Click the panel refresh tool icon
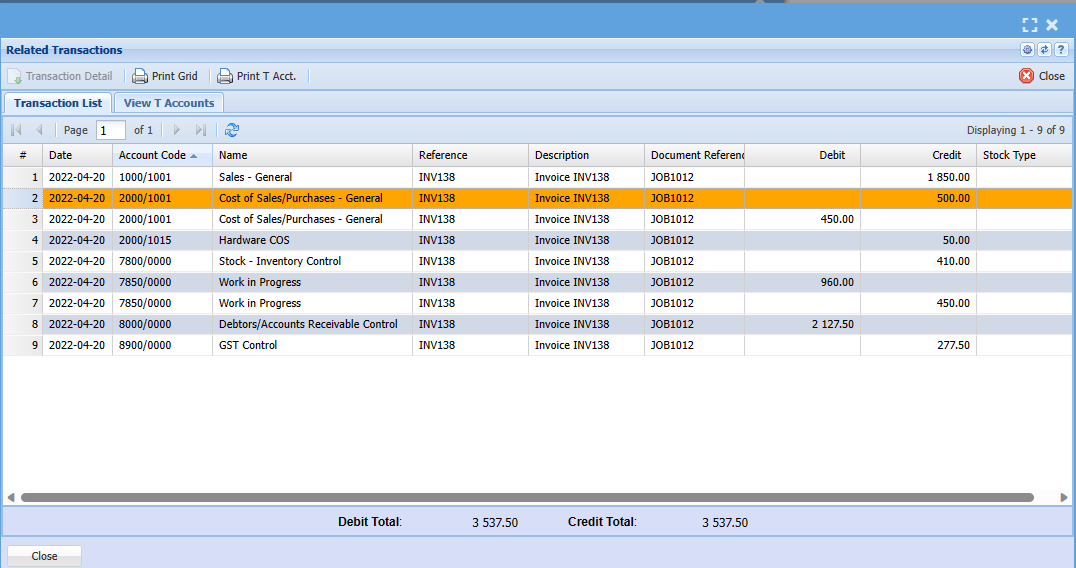 click(1044, 50)
